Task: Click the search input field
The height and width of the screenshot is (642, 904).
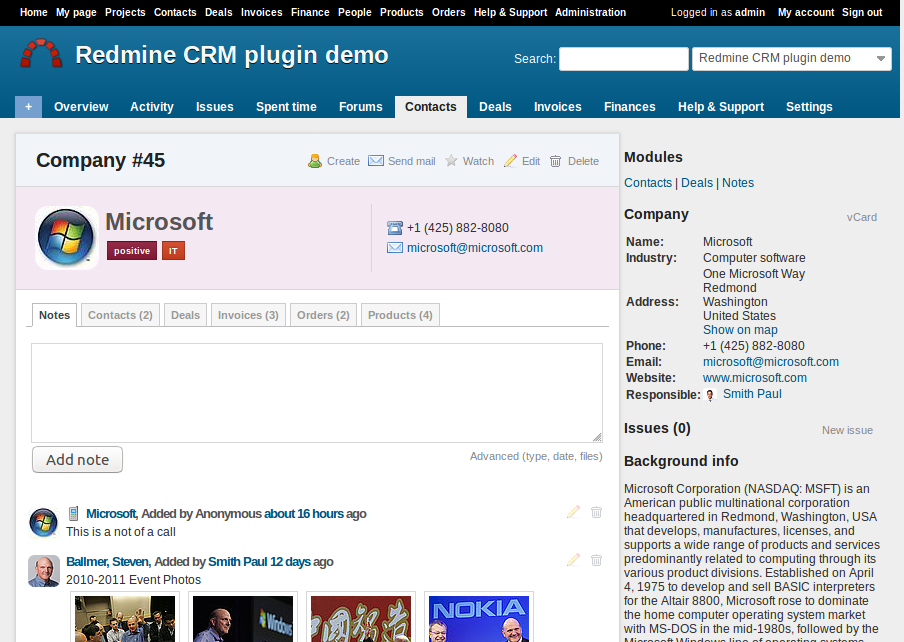Action: [623, 58]
